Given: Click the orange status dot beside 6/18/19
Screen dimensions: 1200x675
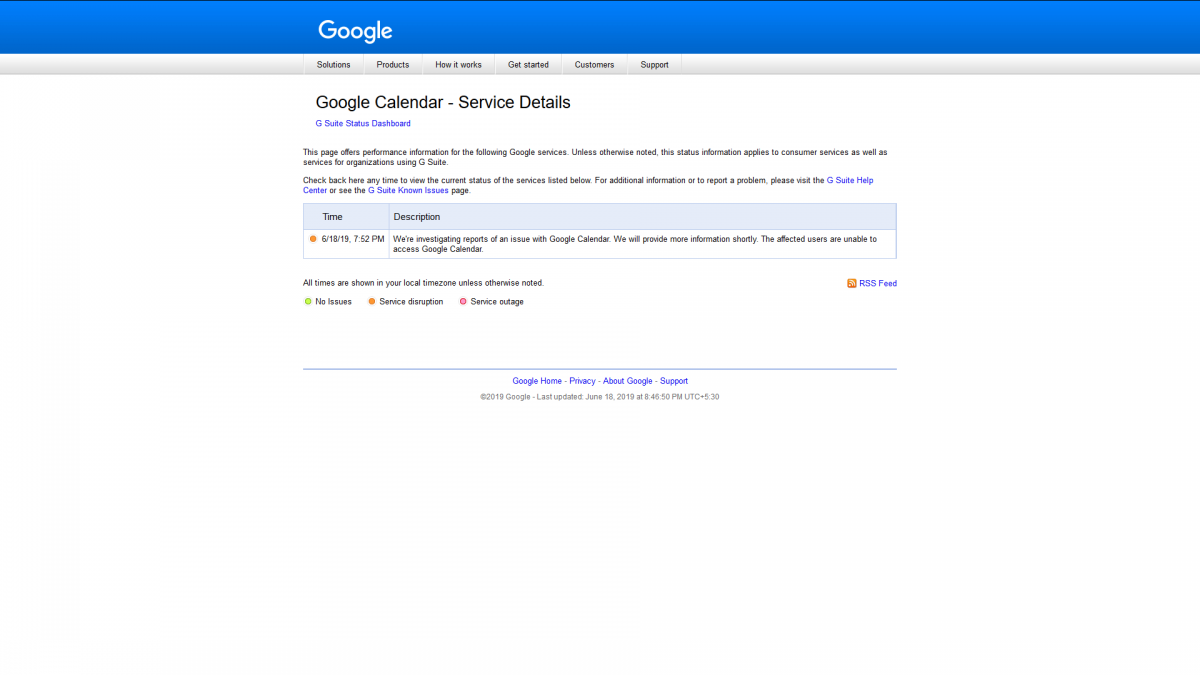Looking at the screenshot, I should [x=313, y=239].
